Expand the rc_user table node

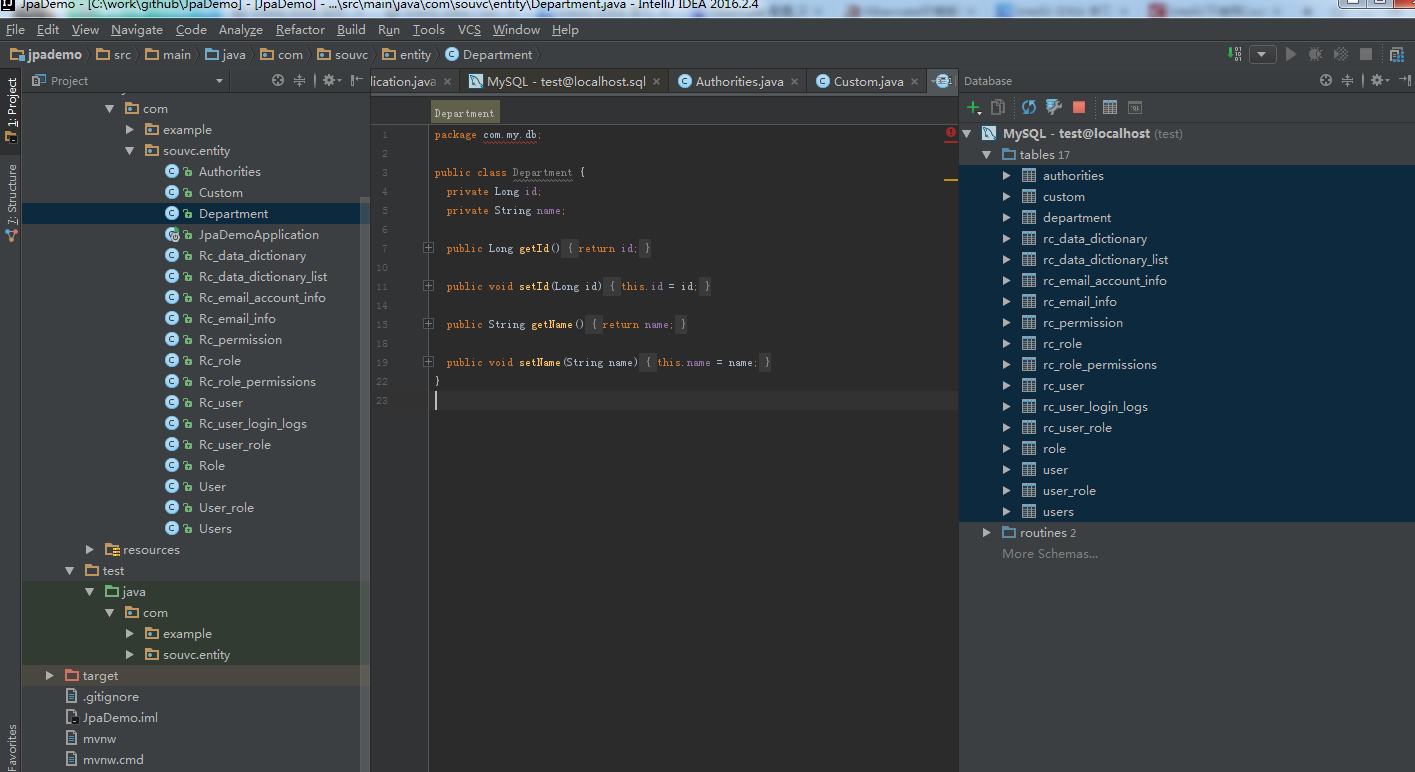click(x=1007, y=386)
